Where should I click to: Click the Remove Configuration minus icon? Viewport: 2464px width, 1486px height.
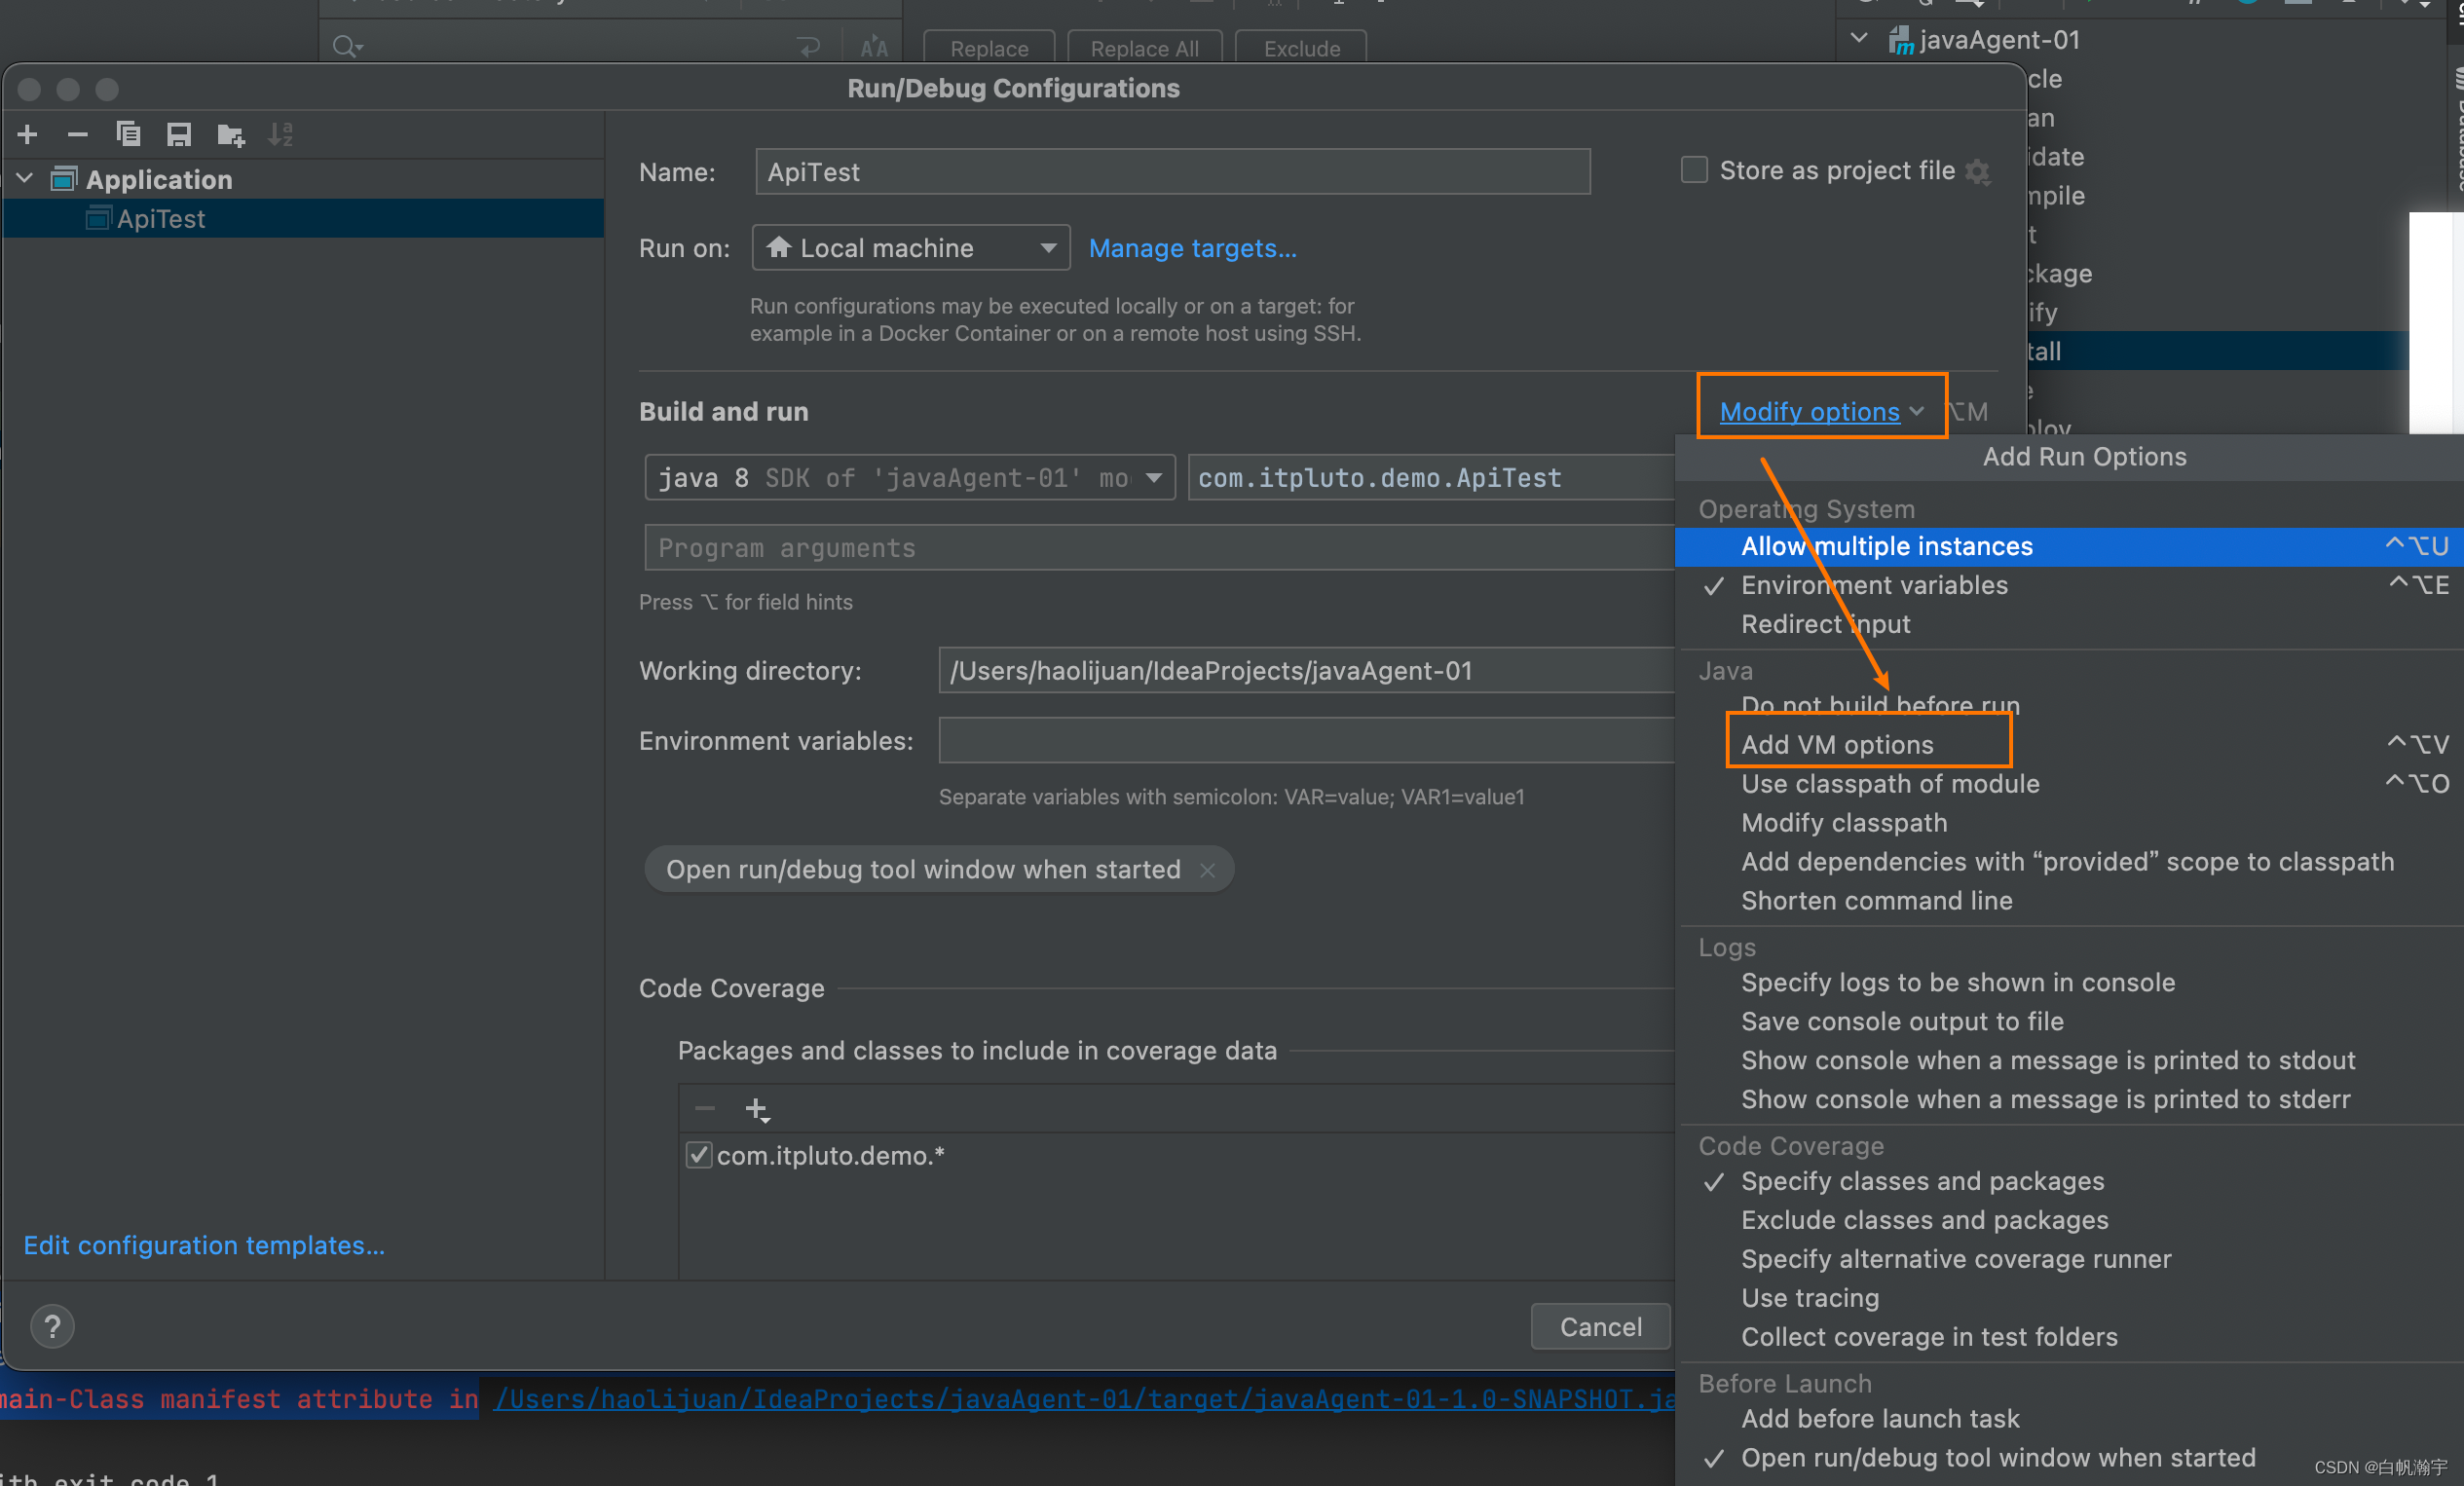[x=78, y=134]
